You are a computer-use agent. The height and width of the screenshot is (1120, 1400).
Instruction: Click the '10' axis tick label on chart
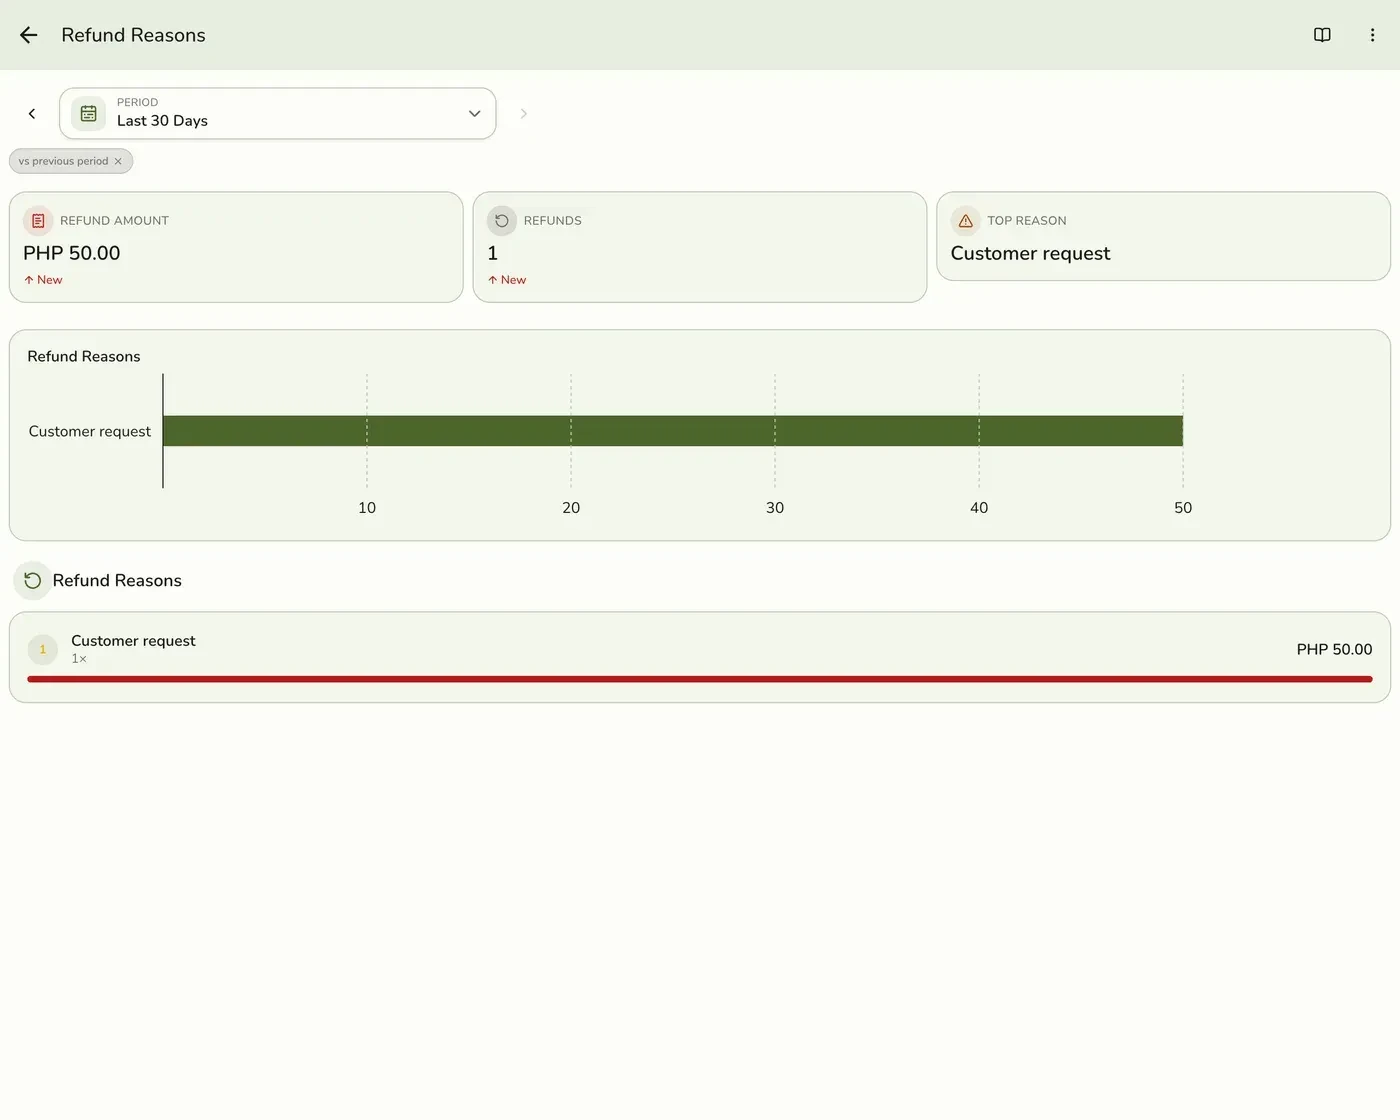point(367,508)
